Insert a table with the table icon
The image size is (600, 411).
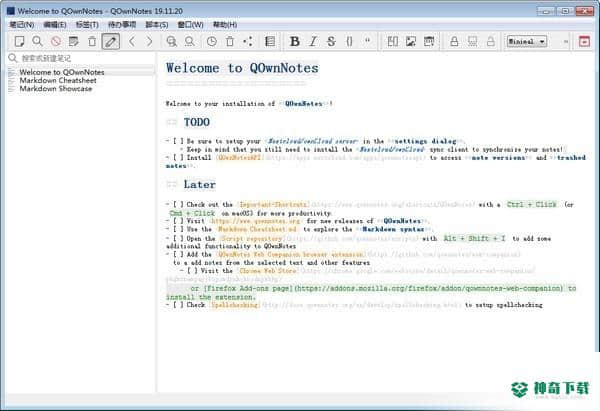point(429,41)
